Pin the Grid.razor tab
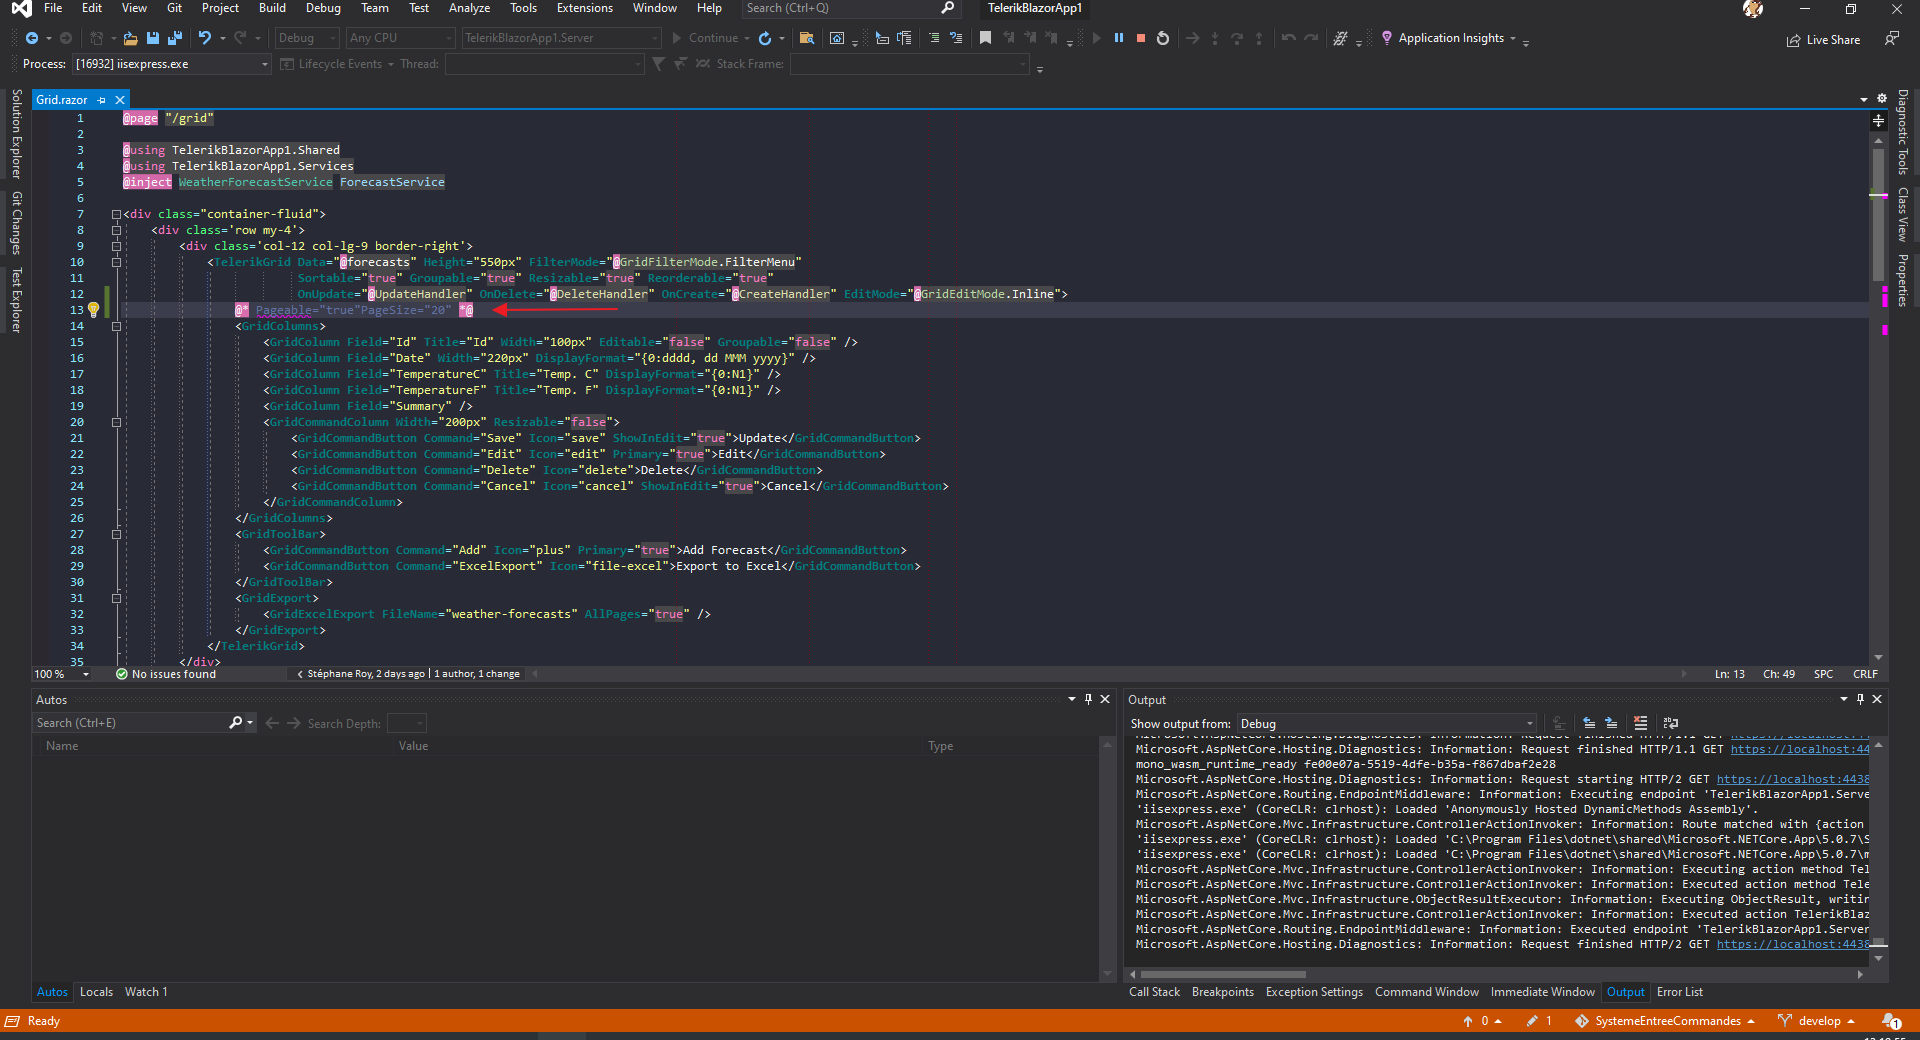Screen dimensions: 1920x1040 pyautogui.click(x=102, y=100)
